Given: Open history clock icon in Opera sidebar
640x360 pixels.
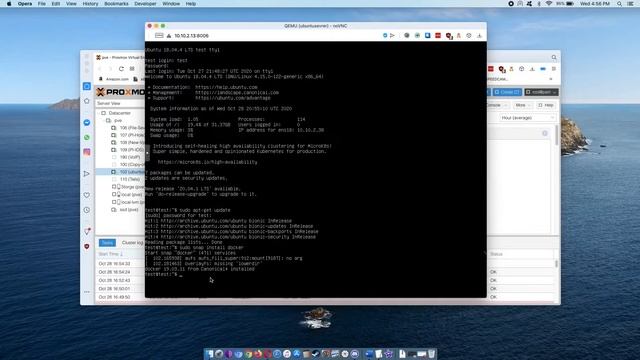Looking at the screenshot, I should [x=87, y=210].
